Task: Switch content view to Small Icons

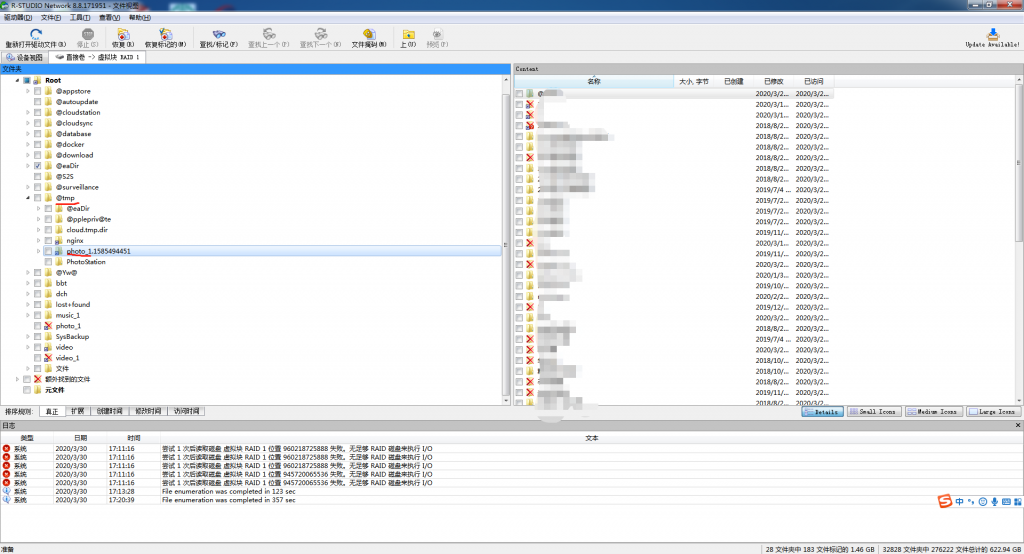Action: click(872, 411)
